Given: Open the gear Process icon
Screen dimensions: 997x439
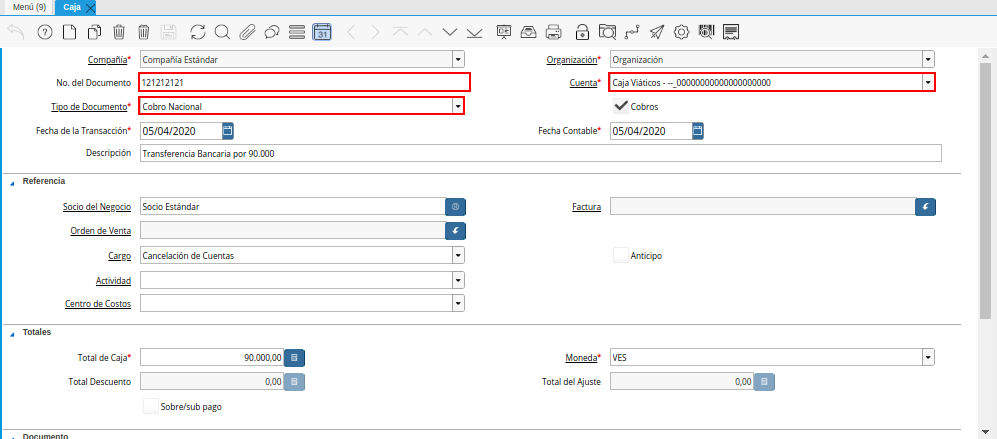Looking at the screenshot, I should (x=682, y=32).
